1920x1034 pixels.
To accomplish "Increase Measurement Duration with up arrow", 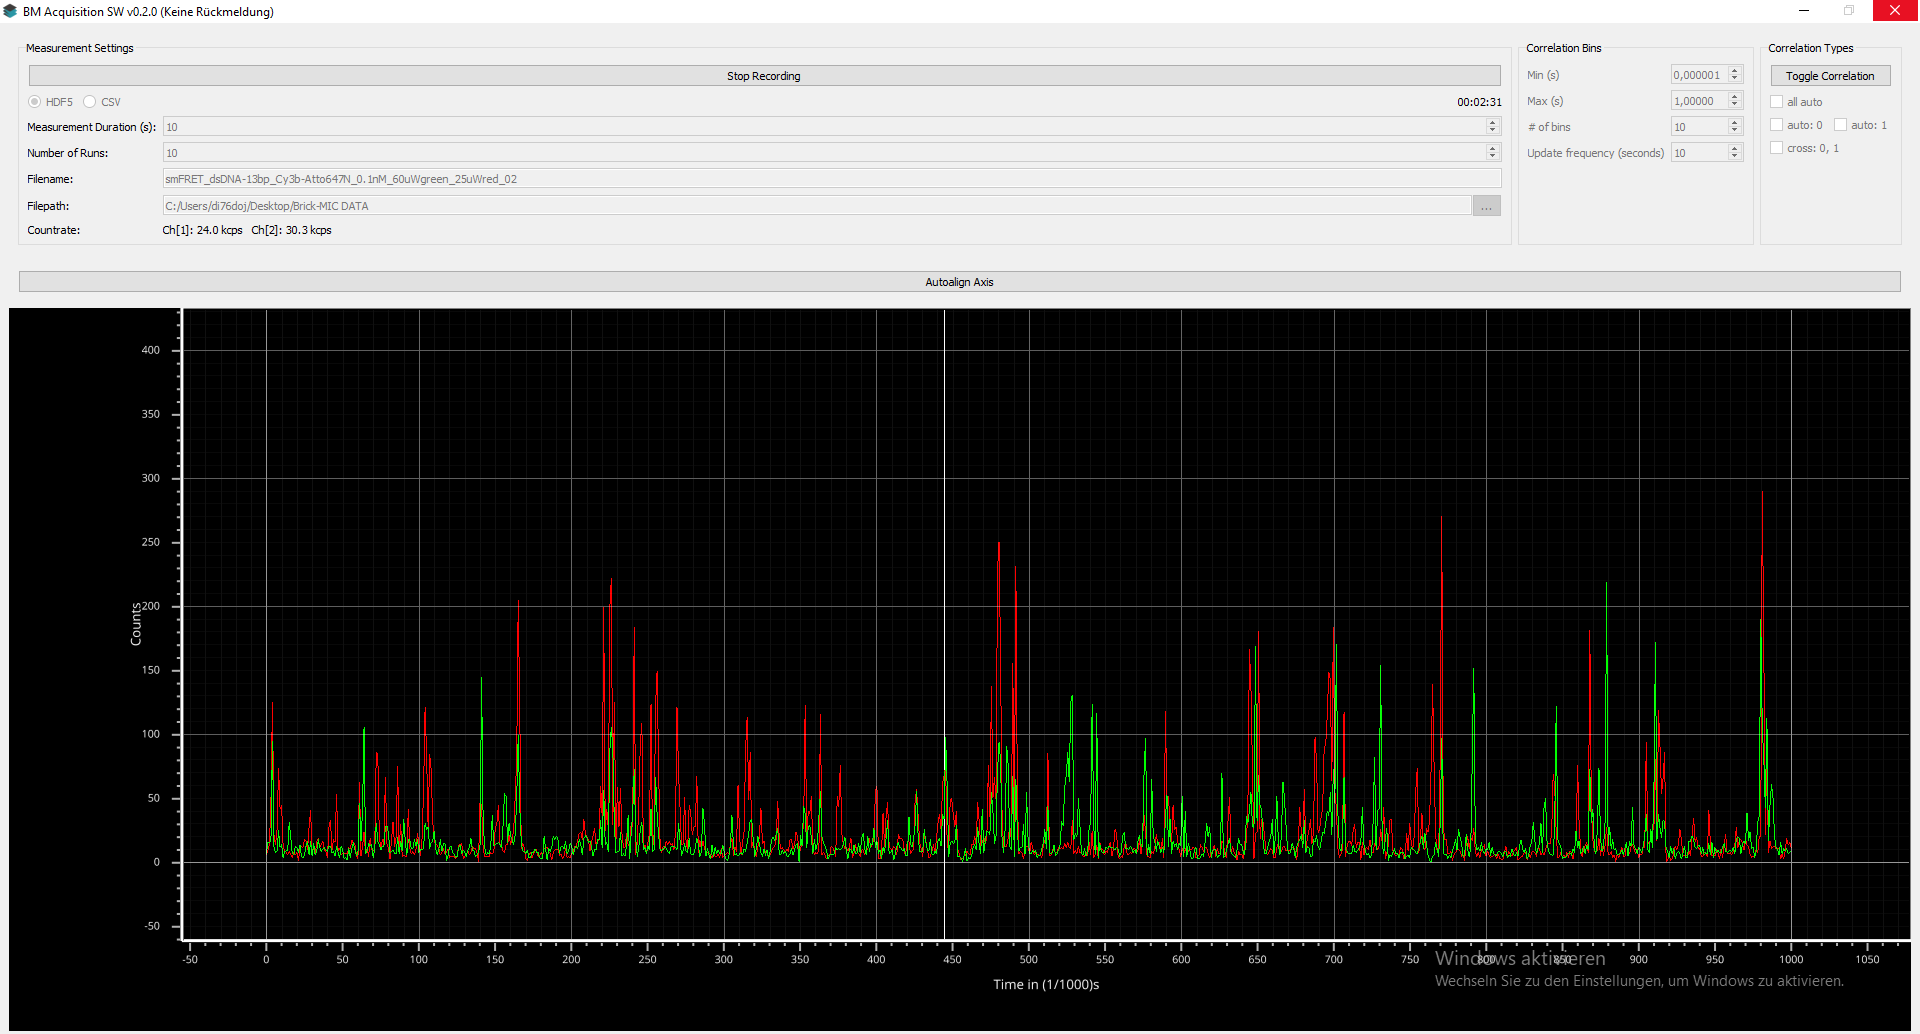I will coord(1492,123).
